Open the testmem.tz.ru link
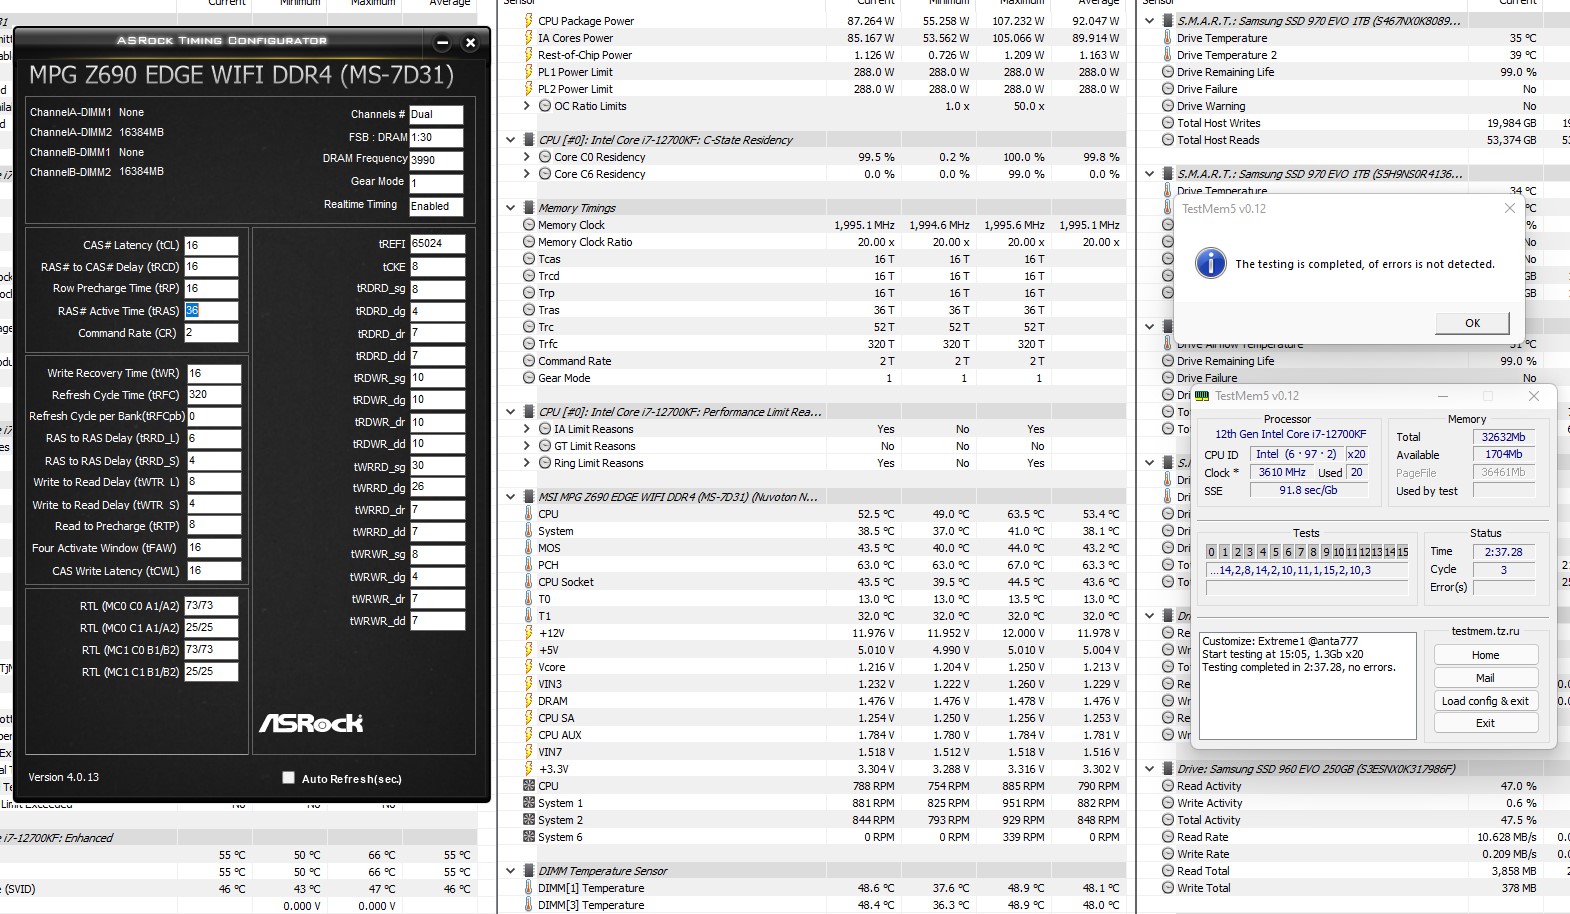This screenshot has width=1570, height=914. (x=1485, y=631)
